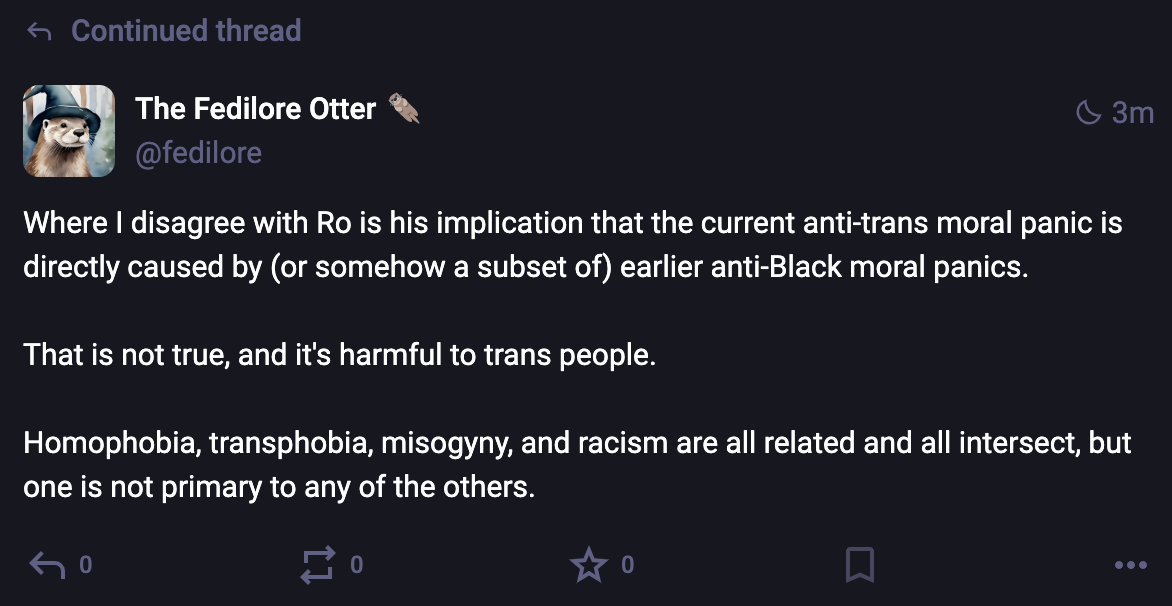Image resolution: width=1172 pixels, height=606 pixels.
Task: Click the back arrow beside Continued thread
Action: [39, 32]
